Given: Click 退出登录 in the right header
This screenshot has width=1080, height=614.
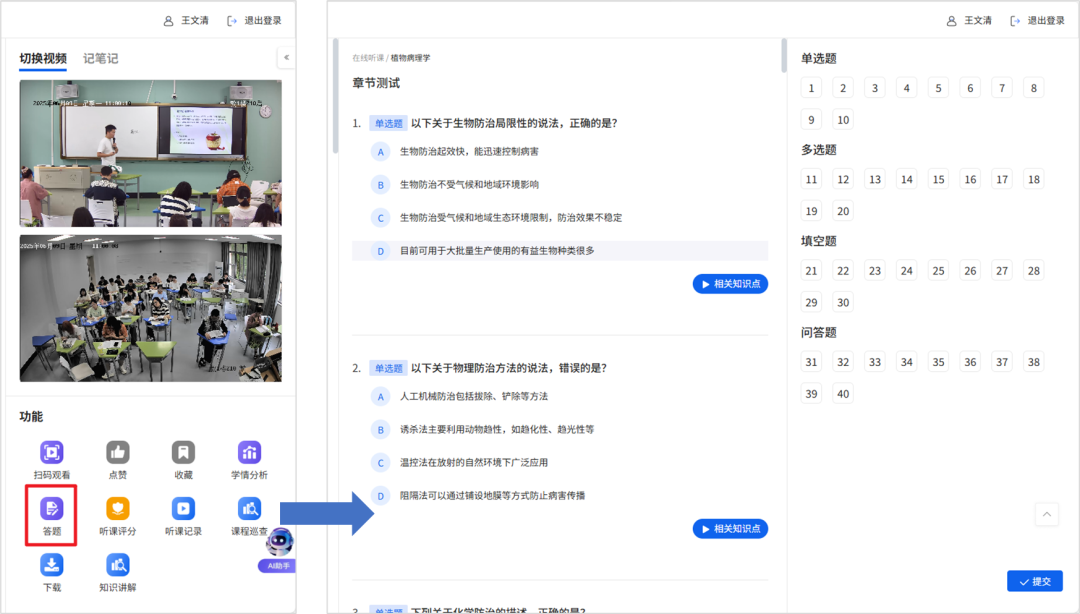Looking at the screenshot, I should pos(1037,21).
